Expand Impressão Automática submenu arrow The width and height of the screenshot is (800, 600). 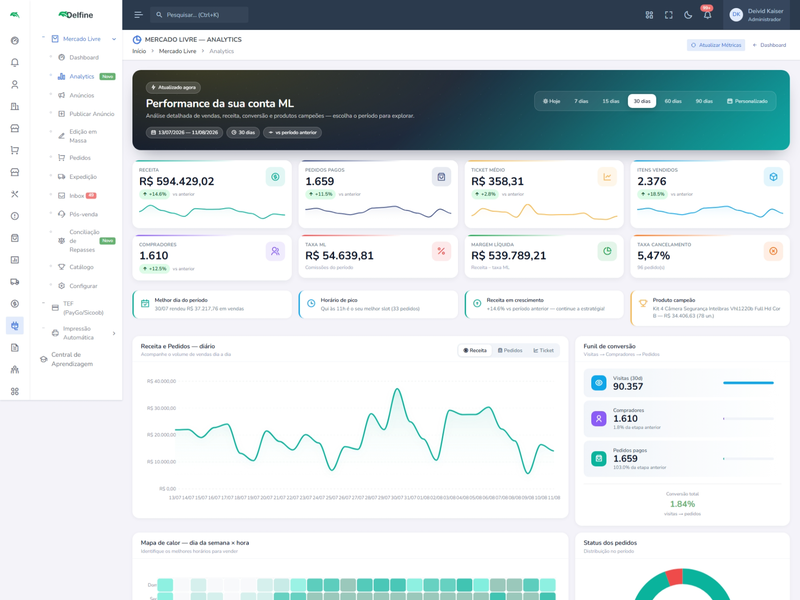click(114, 333)
